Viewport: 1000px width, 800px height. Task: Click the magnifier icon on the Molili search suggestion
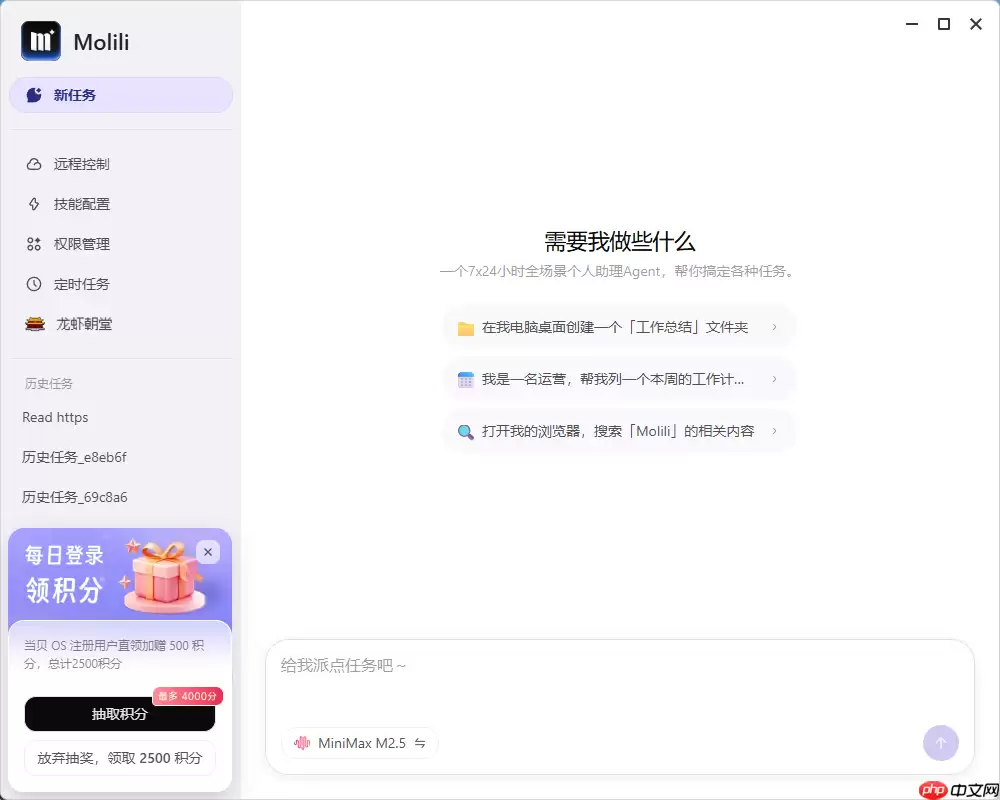pos(464,432)
